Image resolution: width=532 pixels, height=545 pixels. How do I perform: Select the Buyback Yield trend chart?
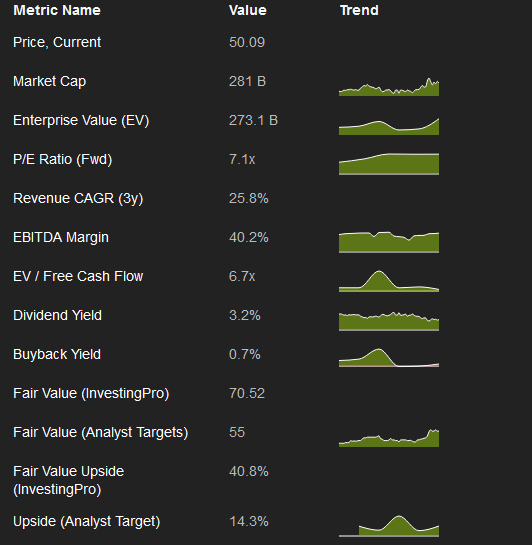[389, 358]
